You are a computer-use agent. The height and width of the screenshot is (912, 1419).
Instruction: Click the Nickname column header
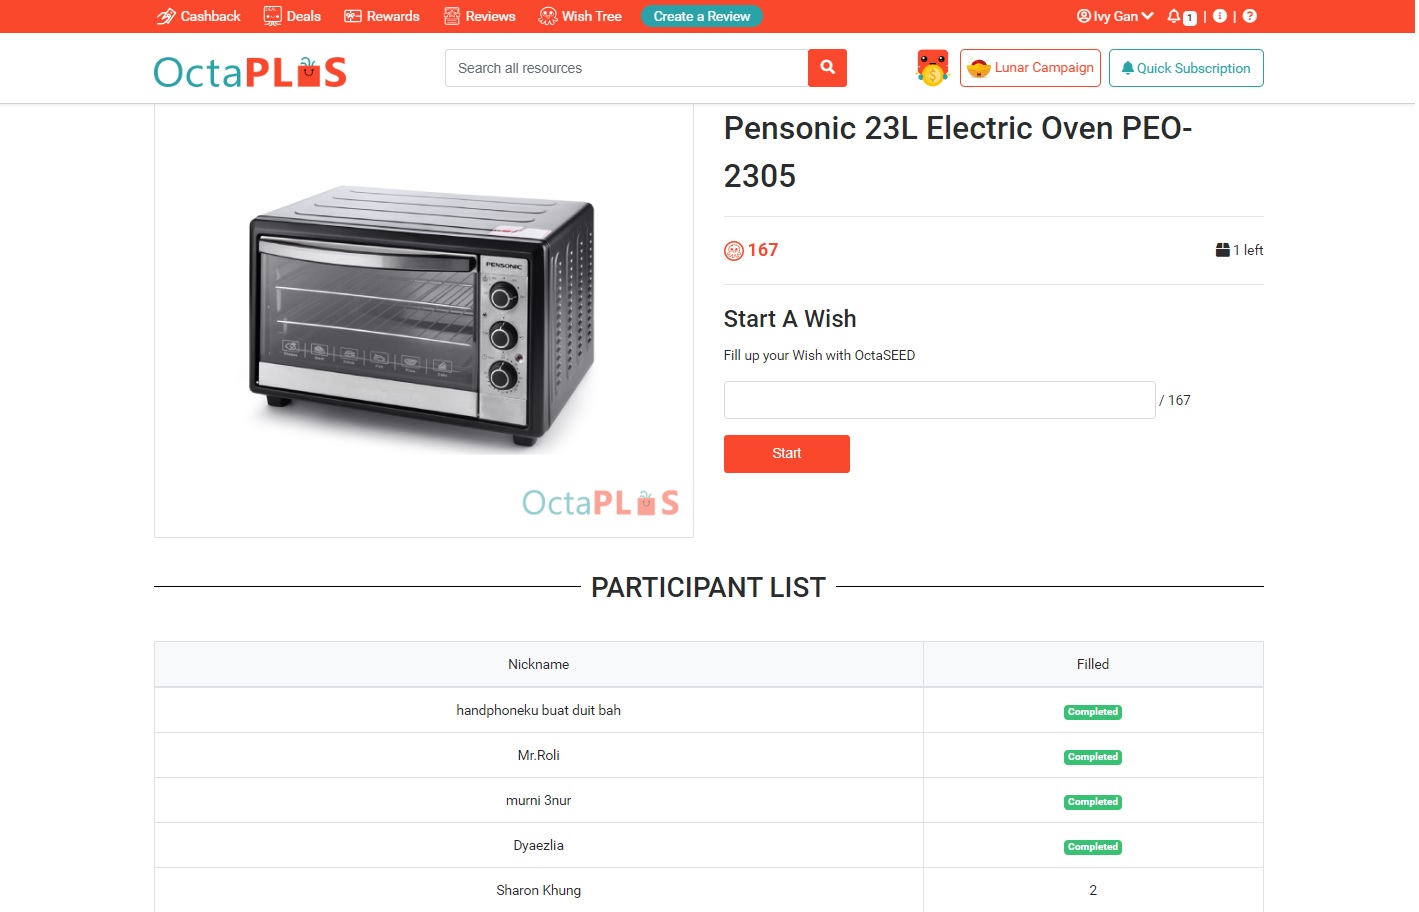point(539,664)
